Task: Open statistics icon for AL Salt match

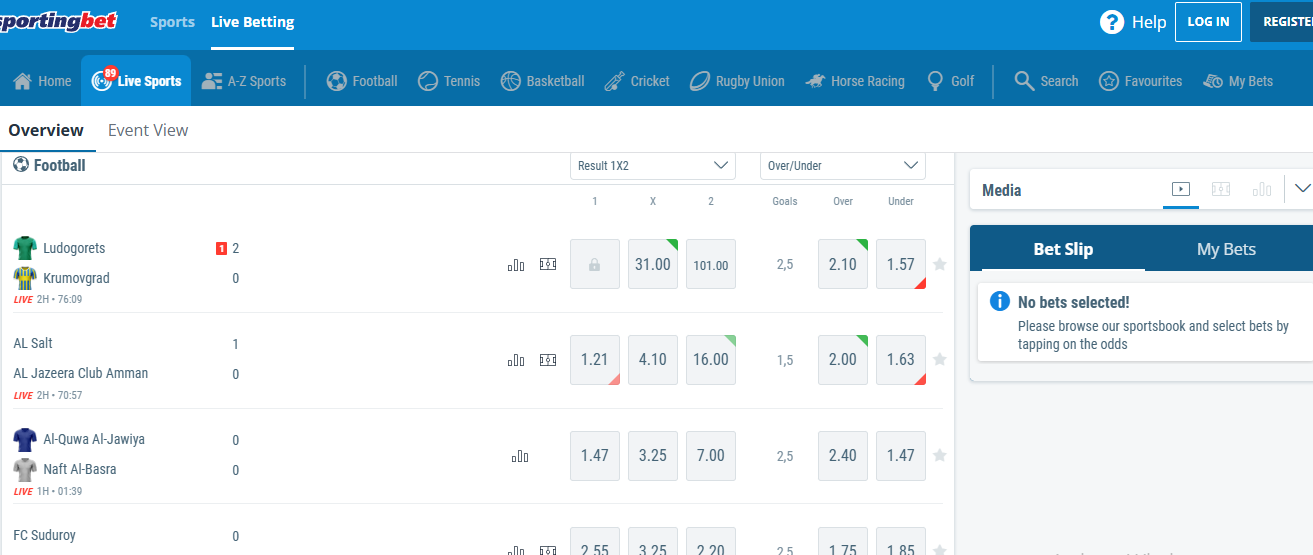Action: (x=516, y=360)
